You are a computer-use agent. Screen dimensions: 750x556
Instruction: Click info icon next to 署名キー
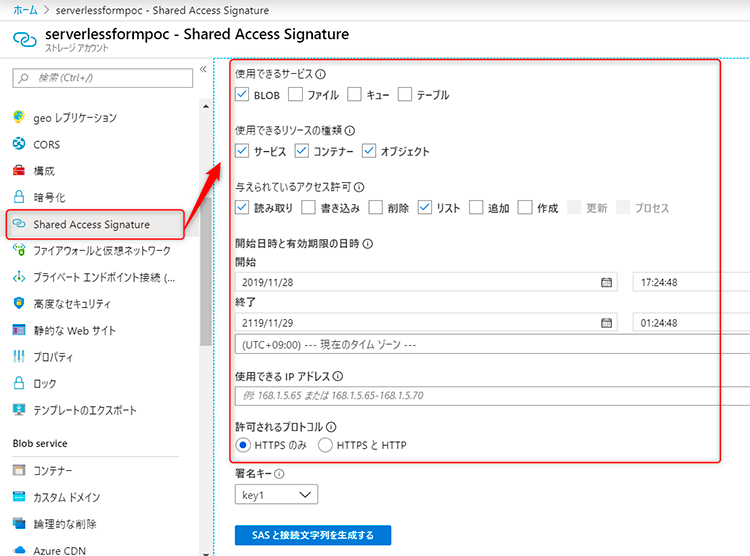[x=279, y=474]
